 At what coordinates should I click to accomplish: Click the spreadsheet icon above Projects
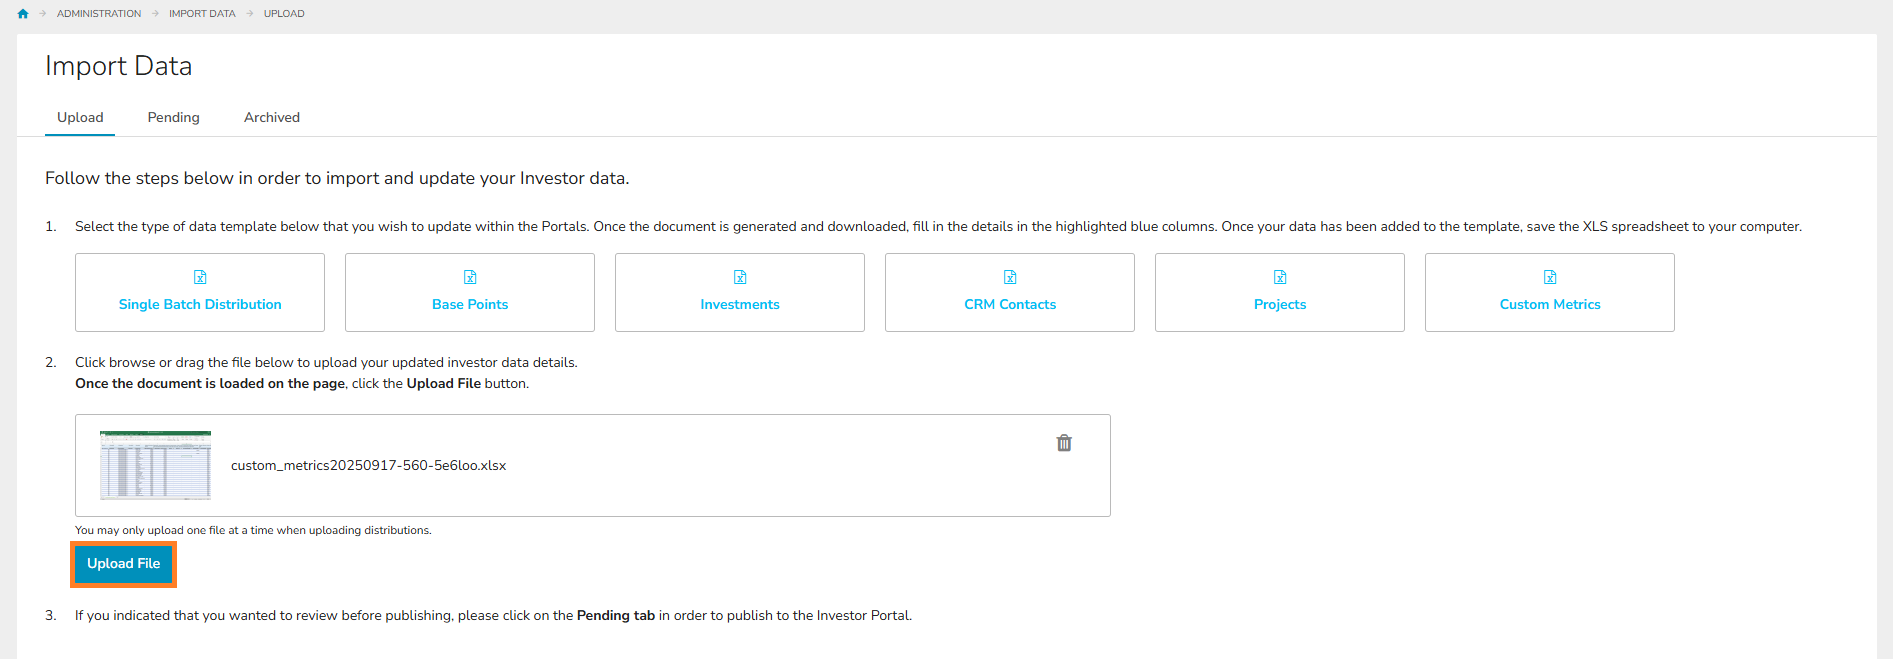coord(1280,277)
